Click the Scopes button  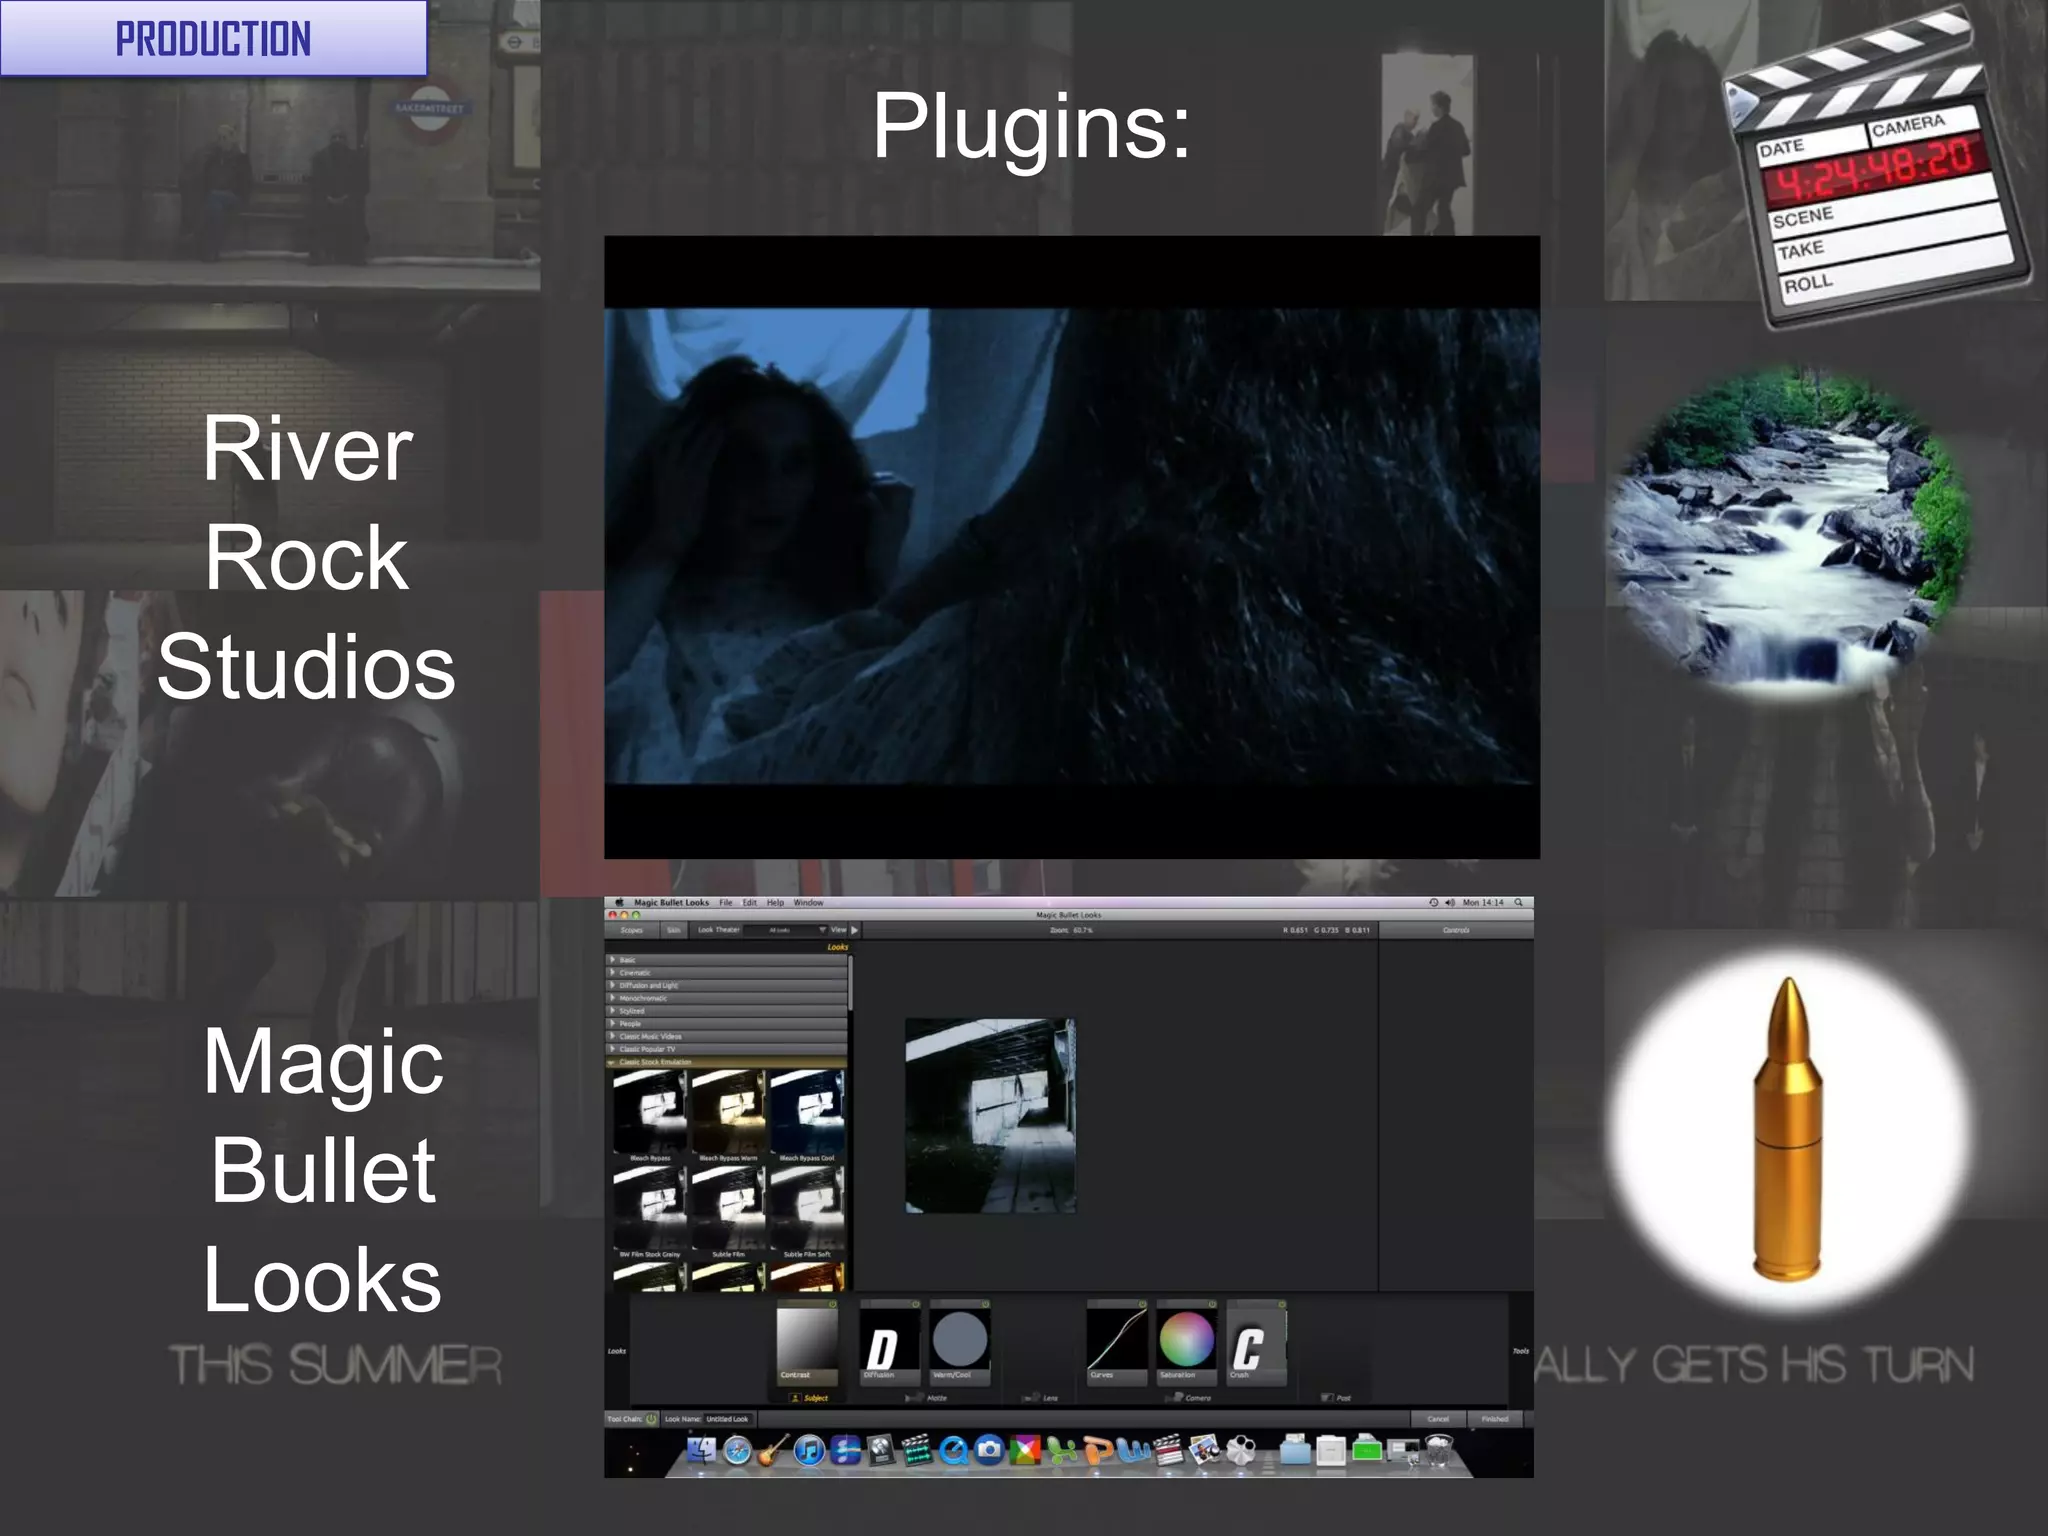[632, 930]
